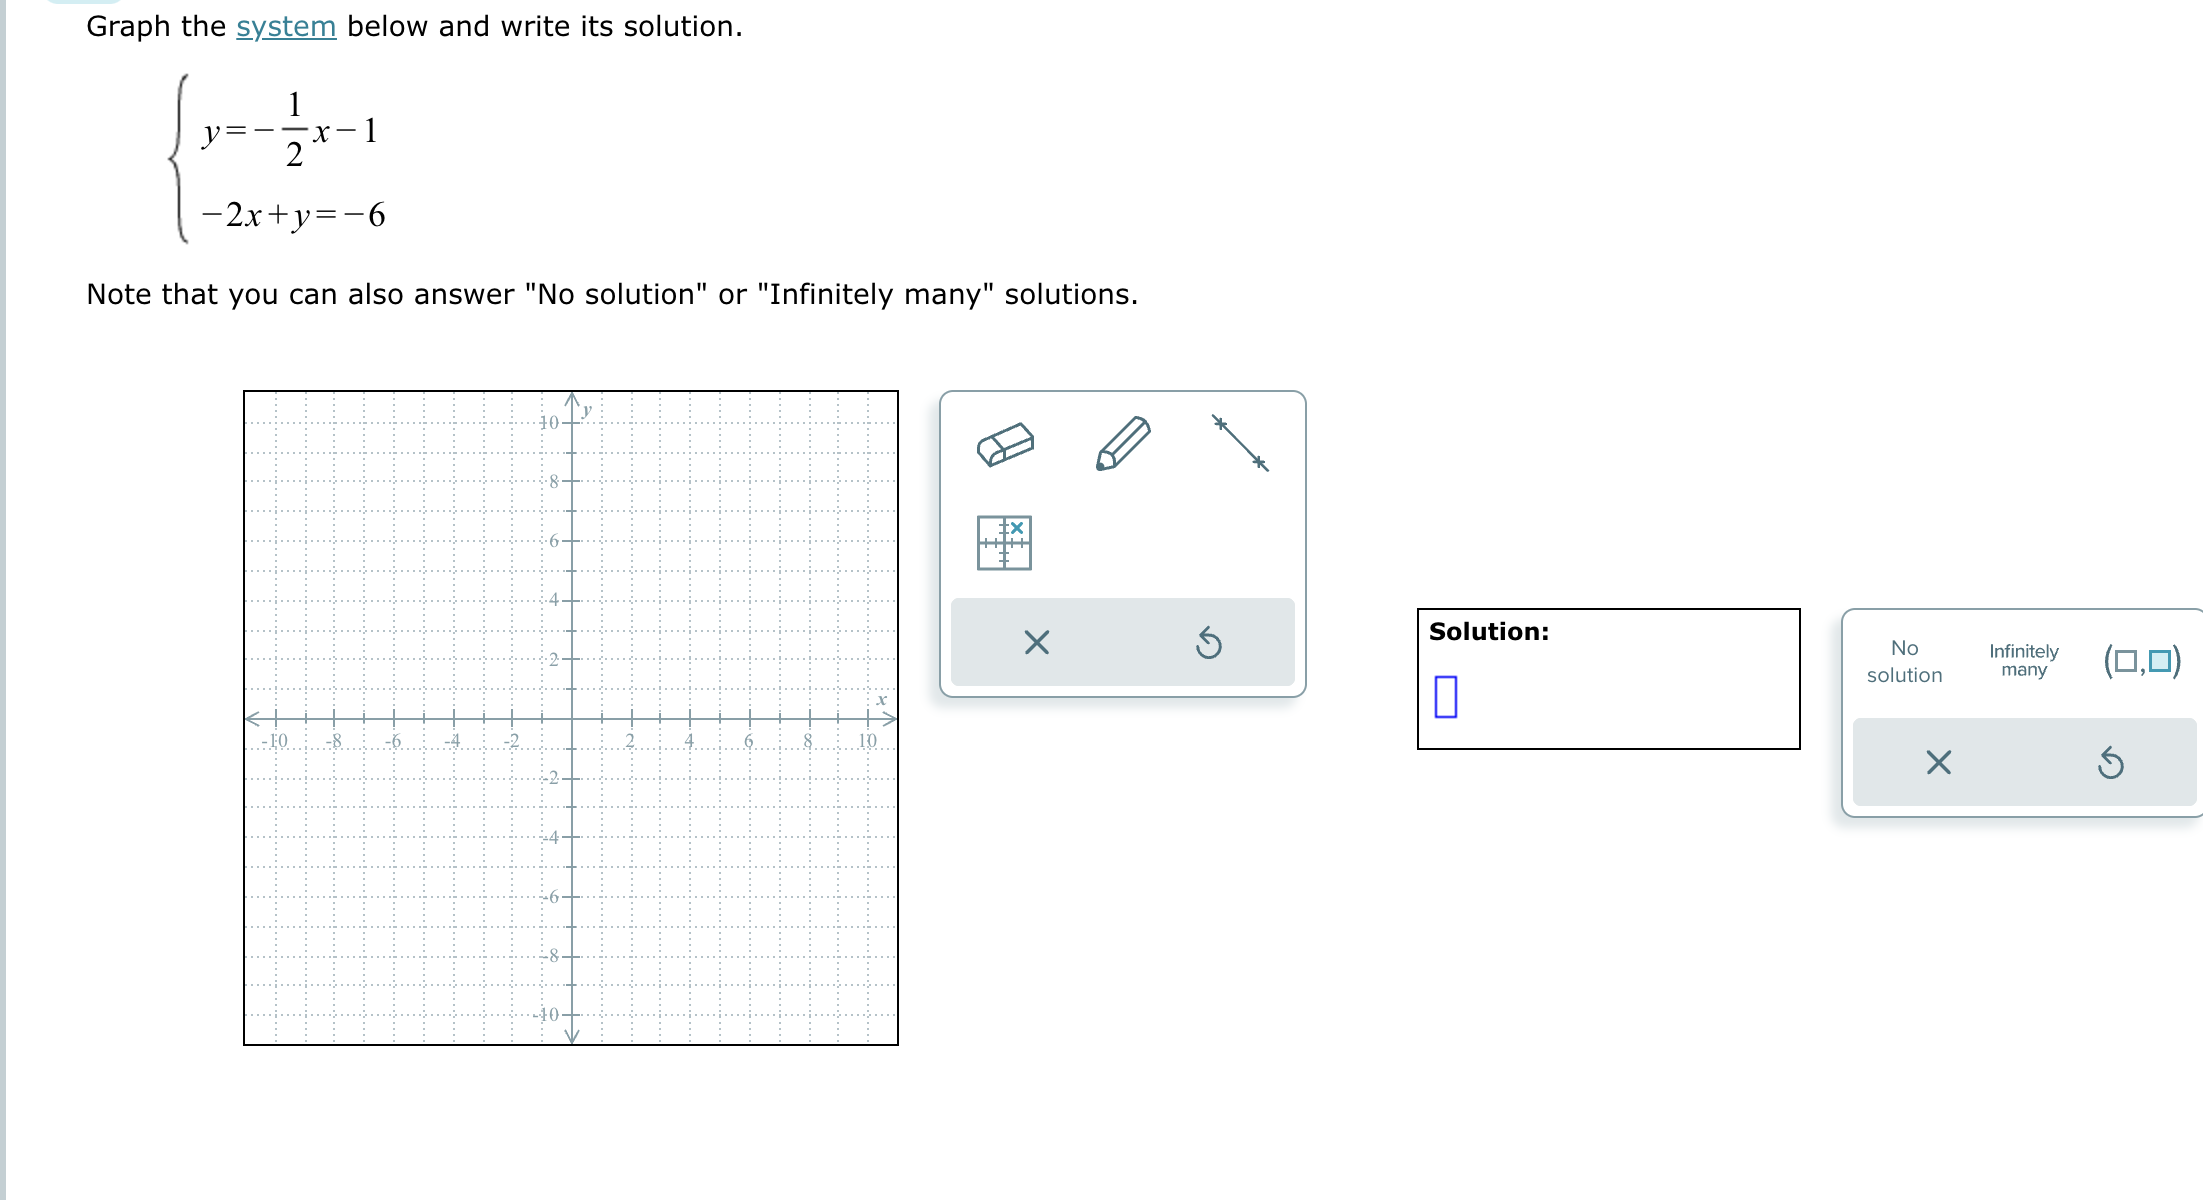Select the eraser tool
The width and height of the screenshot is (2203, 1200).
tap(1005, 443)
